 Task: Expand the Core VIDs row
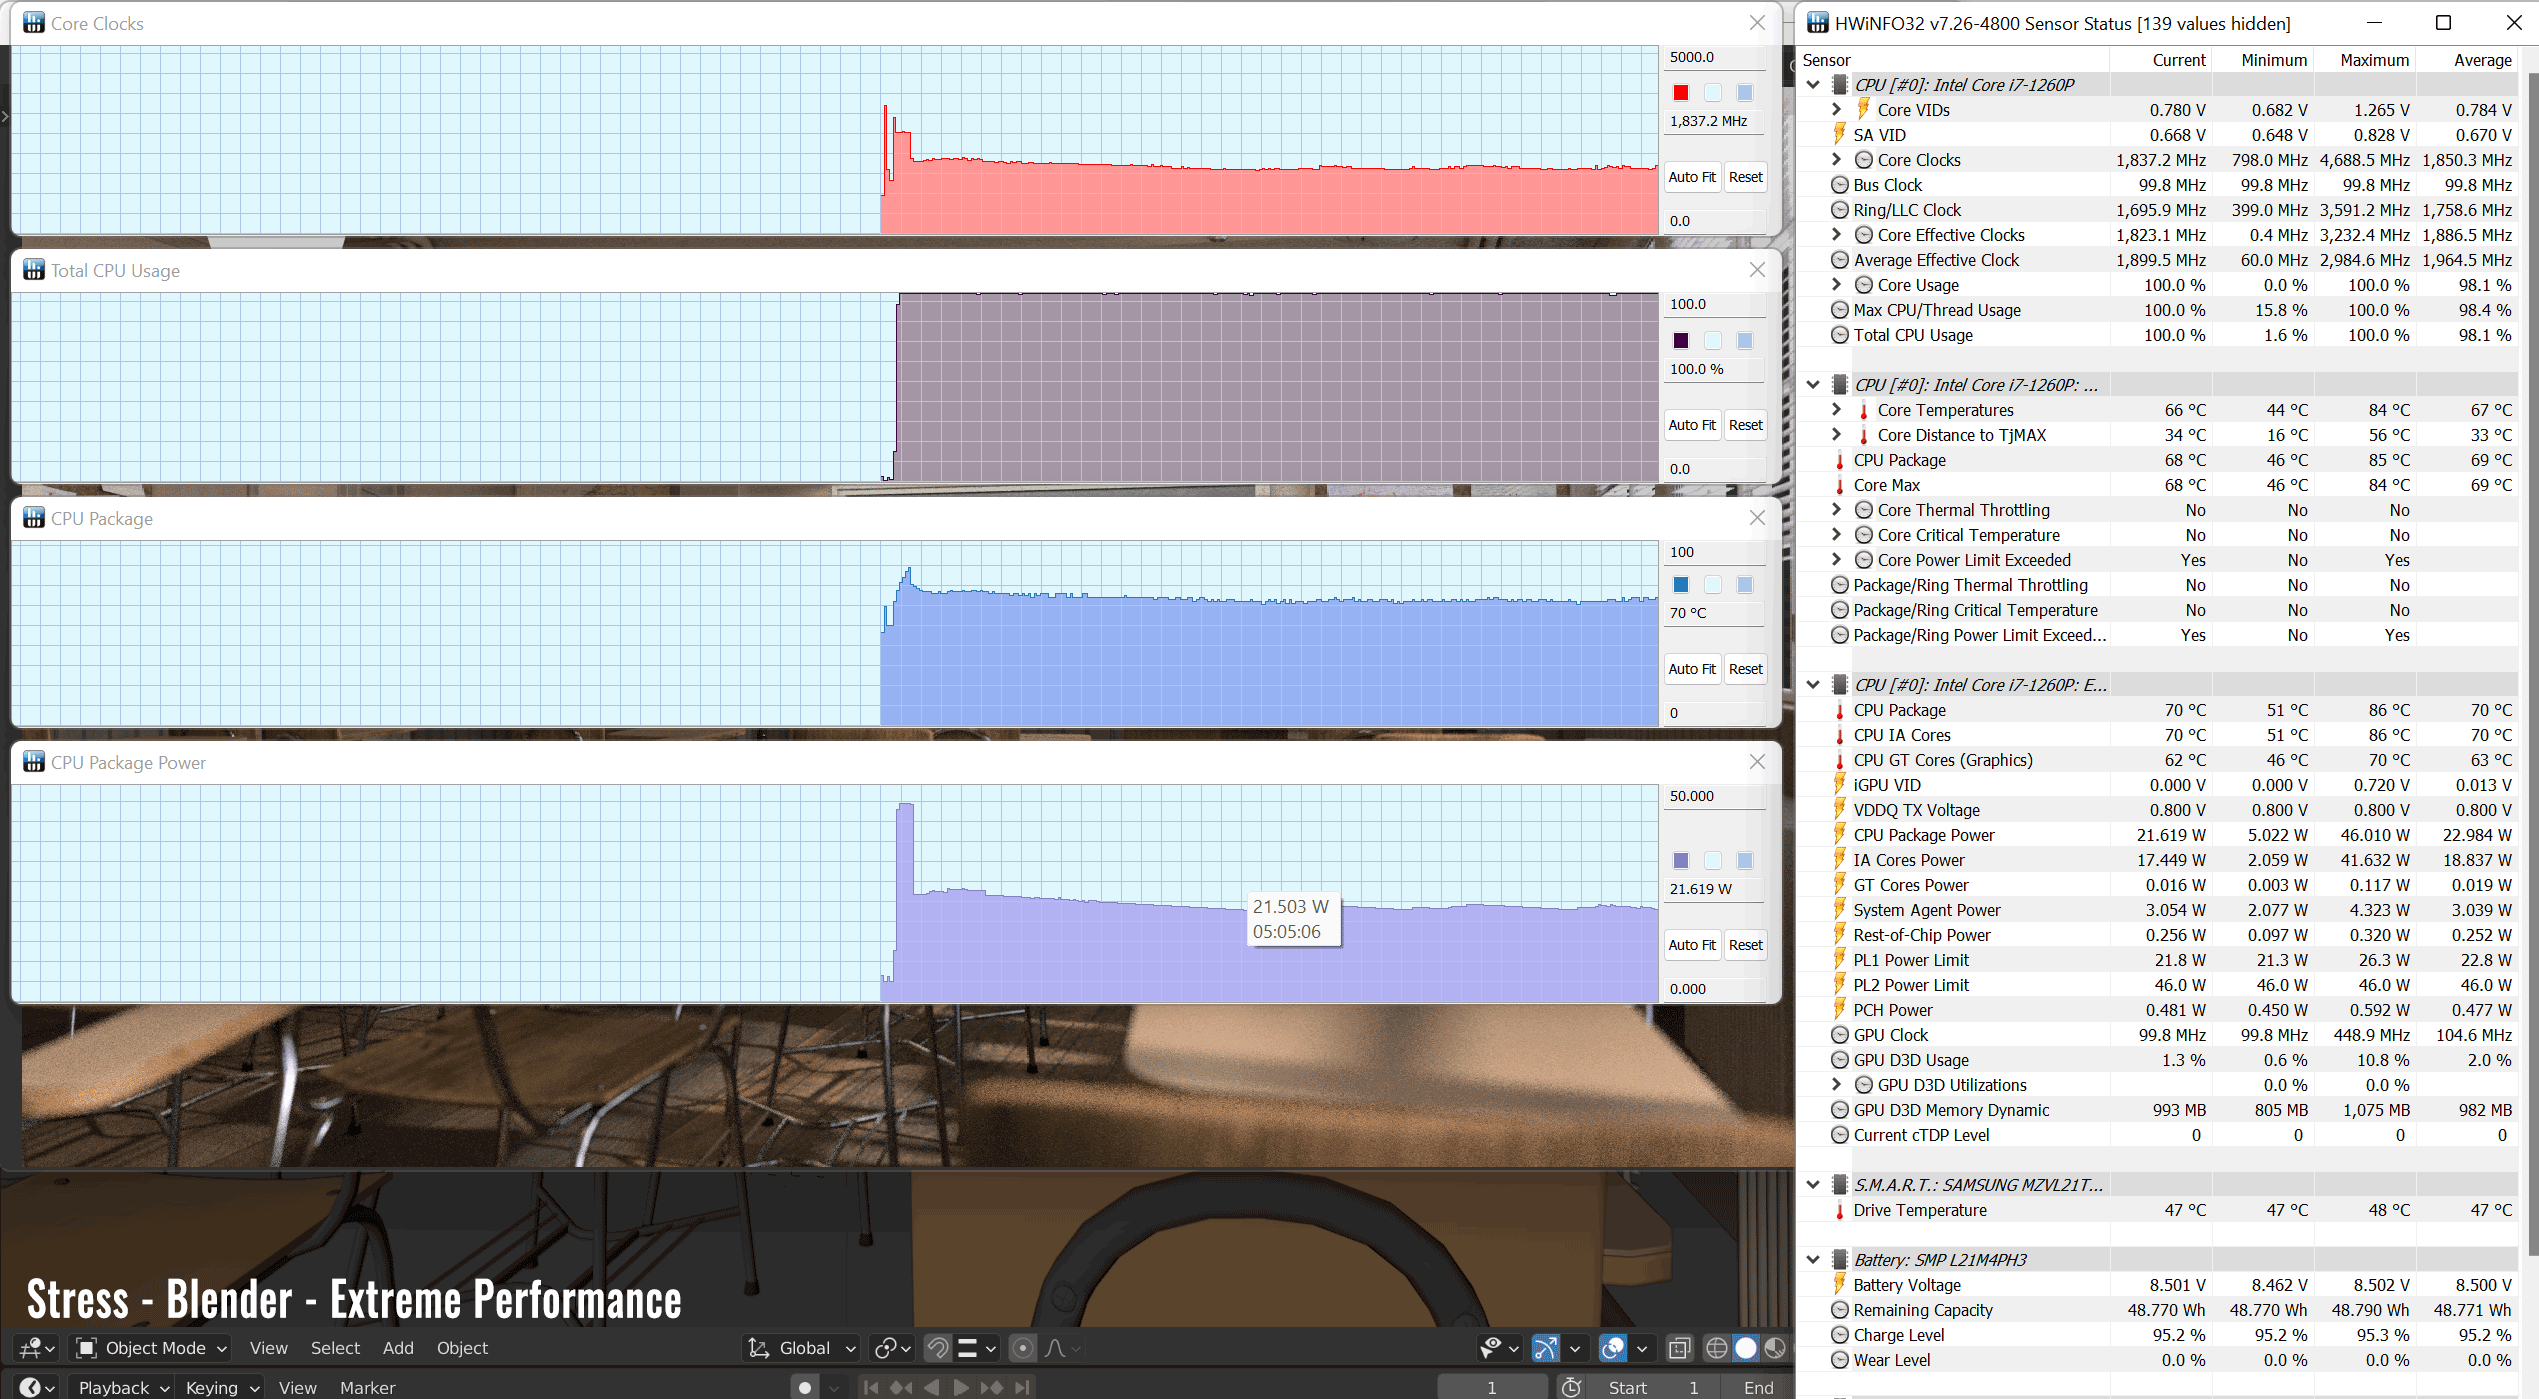click(x=1836, y=109)
